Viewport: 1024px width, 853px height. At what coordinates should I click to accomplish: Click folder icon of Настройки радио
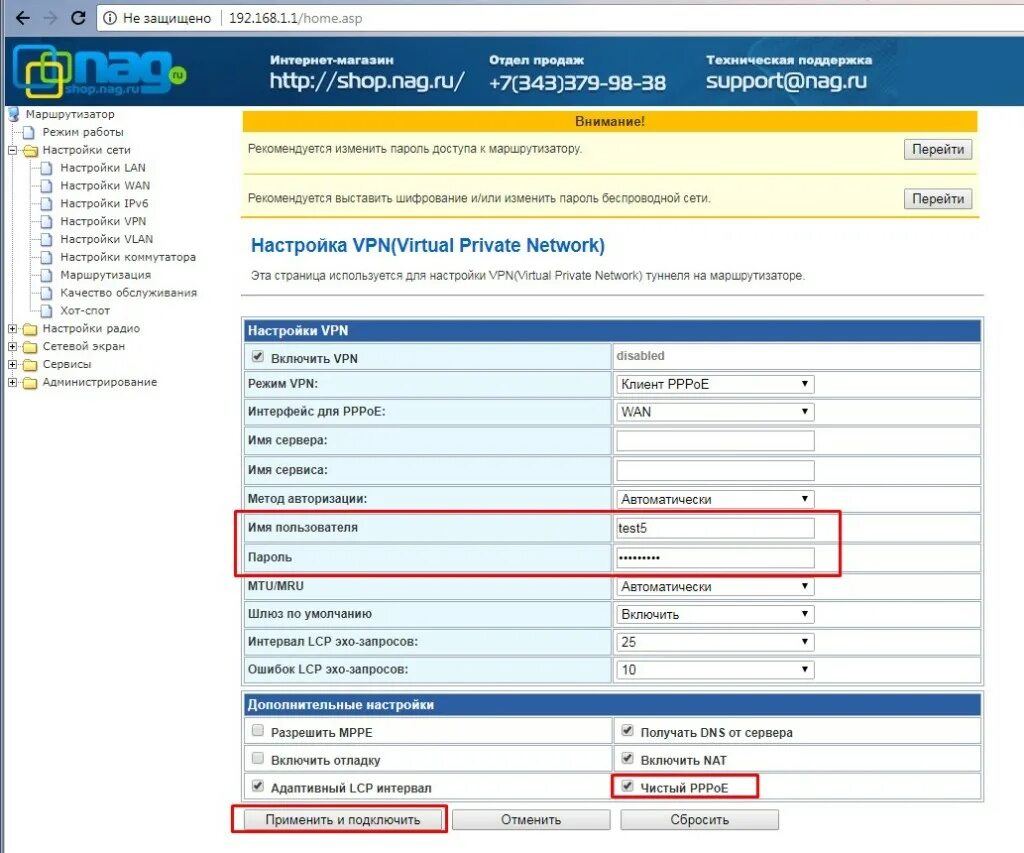pyautogui.click(x=30, y=329)
